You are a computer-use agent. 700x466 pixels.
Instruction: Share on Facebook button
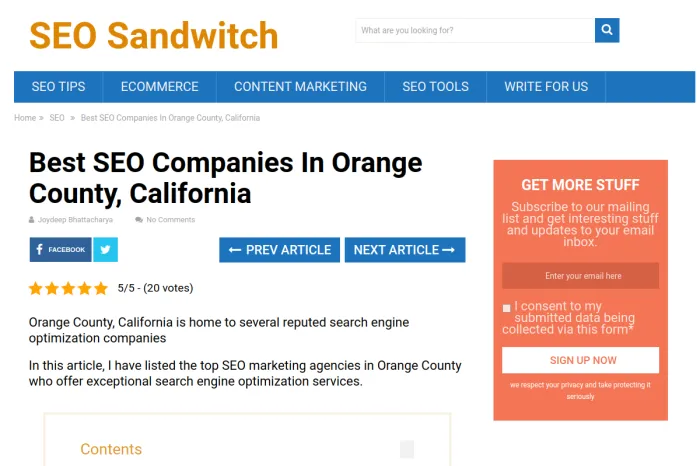tap(60, 250)
